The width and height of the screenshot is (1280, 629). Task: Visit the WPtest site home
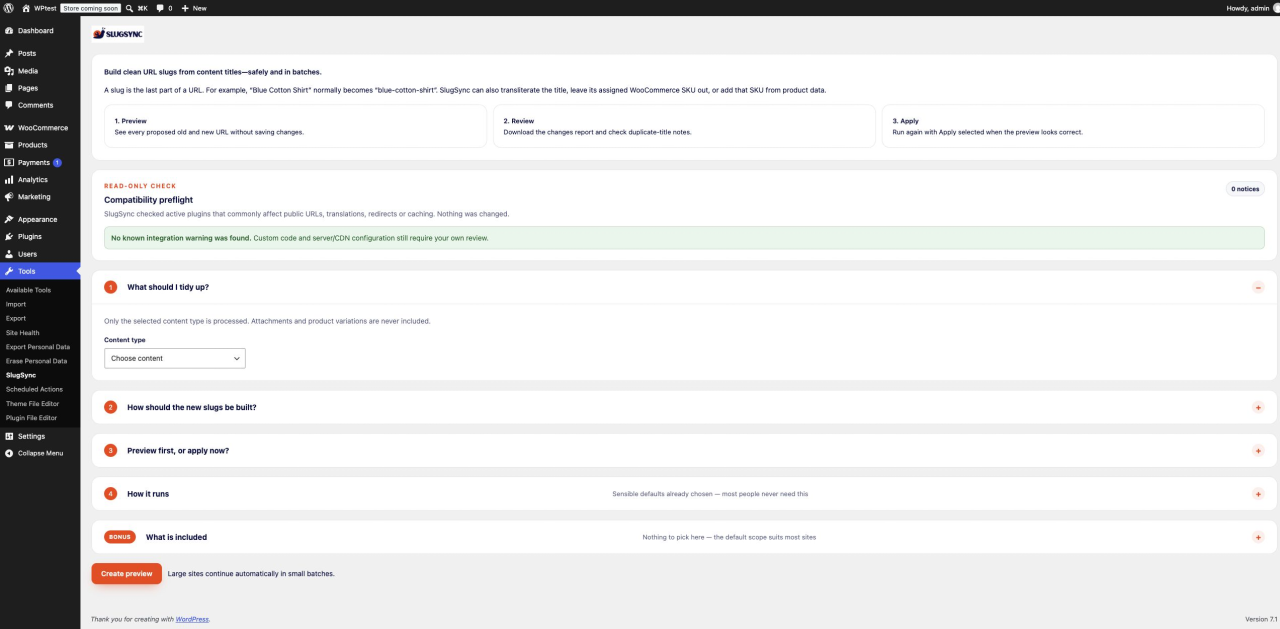point(40,7)
